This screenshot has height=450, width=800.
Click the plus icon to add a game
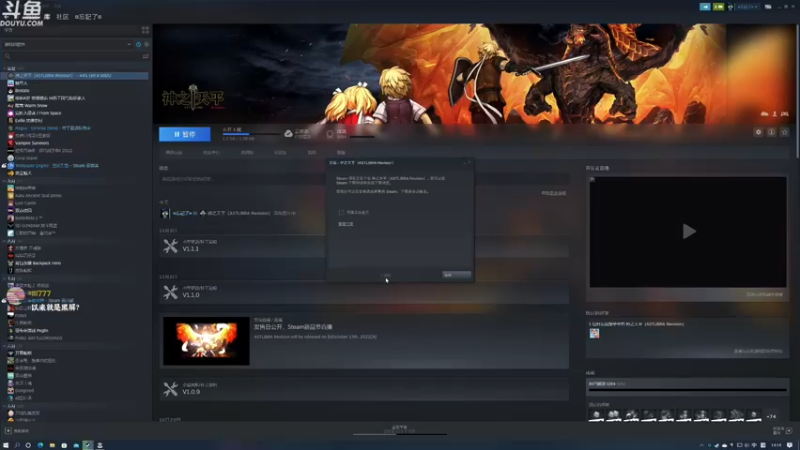[8, 431]
